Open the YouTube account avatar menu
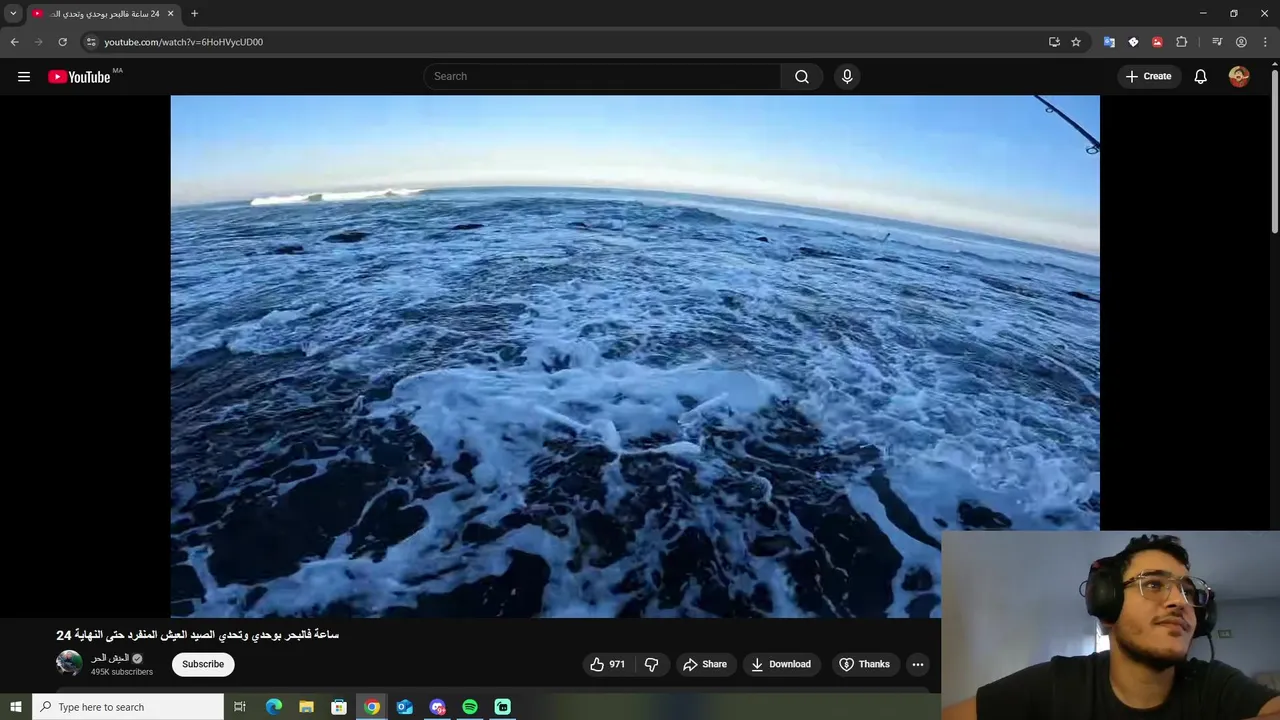 point(1239,77)
